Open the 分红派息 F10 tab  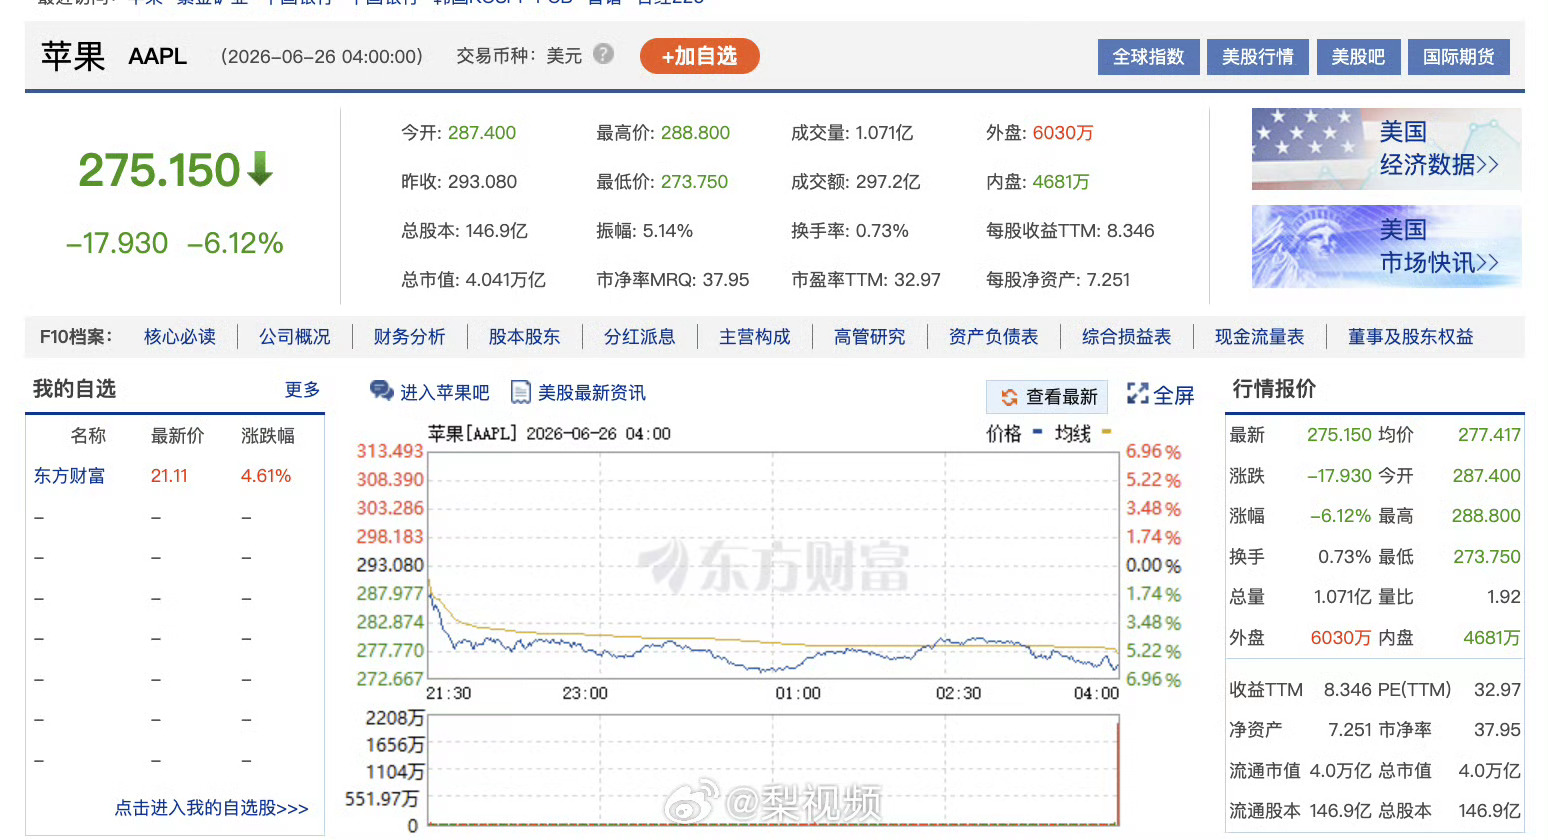[x=640, y=337]
